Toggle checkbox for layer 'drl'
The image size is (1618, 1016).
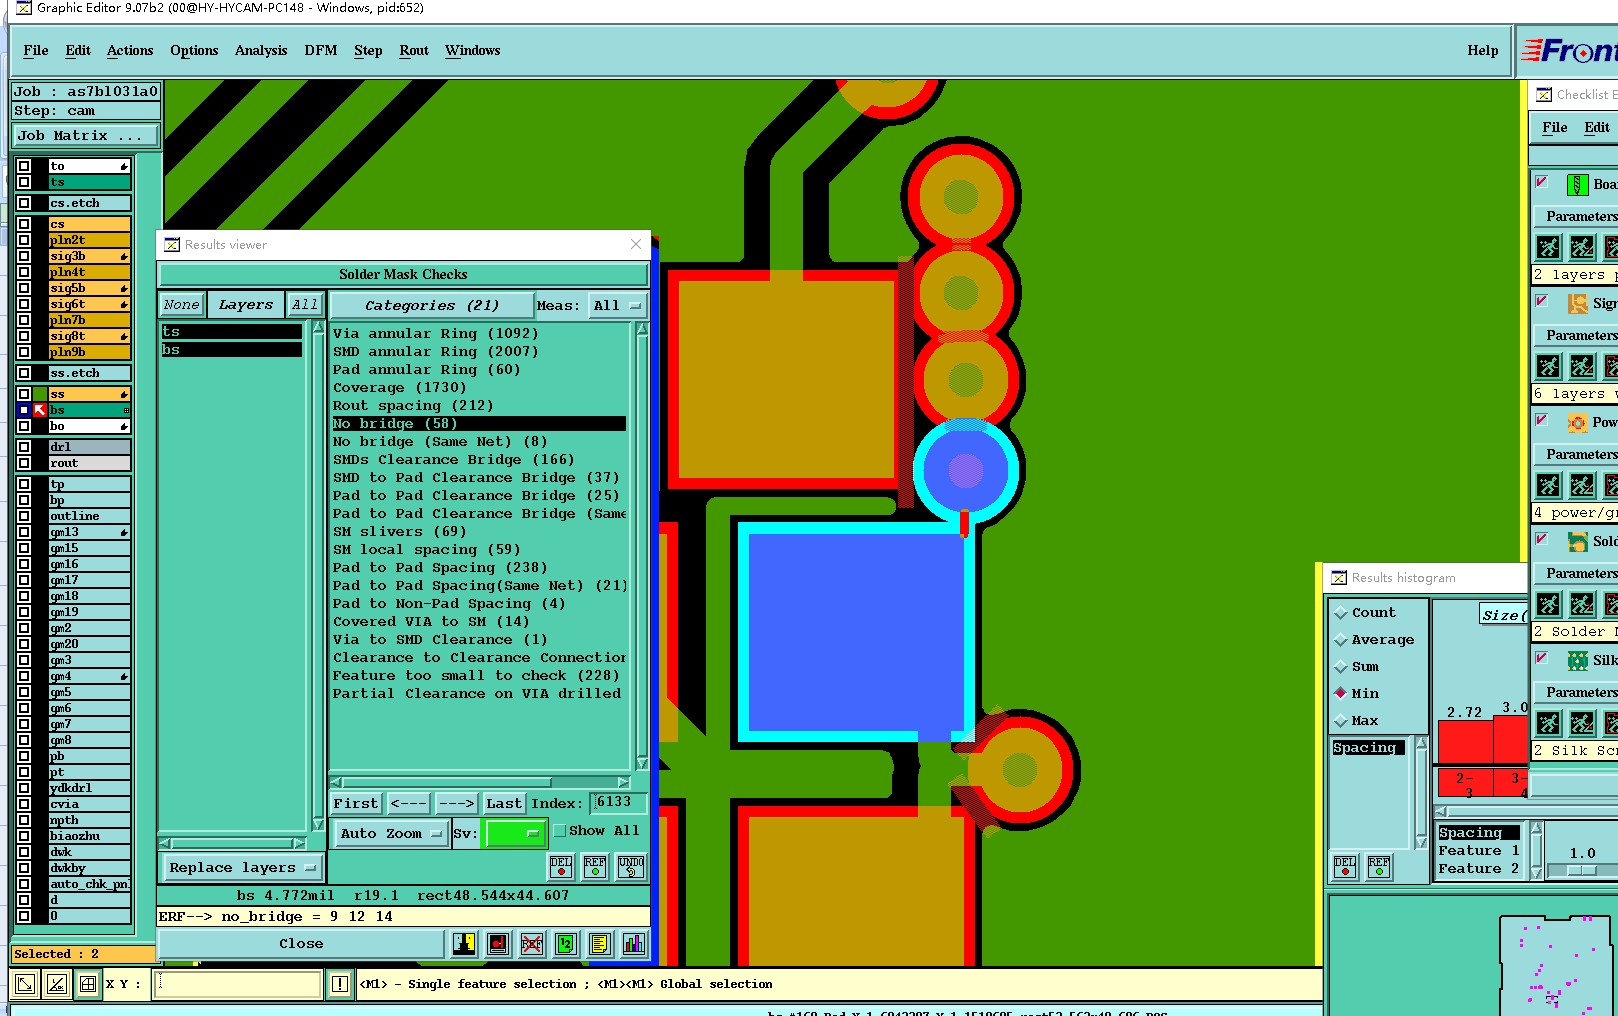[24, 447]
